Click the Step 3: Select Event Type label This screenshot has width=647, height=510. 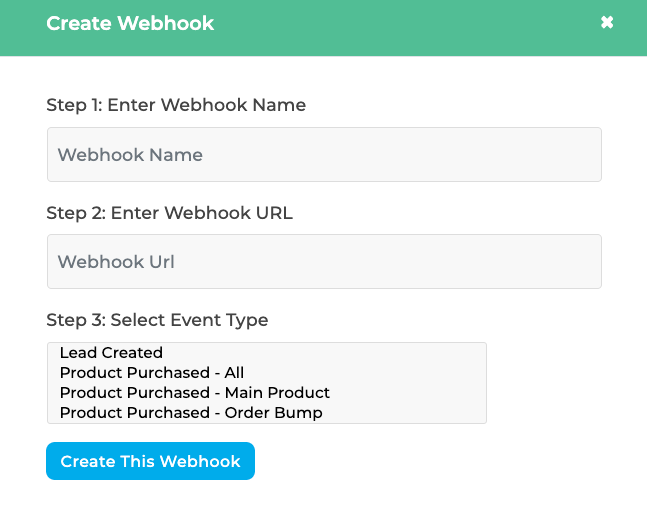157,320
